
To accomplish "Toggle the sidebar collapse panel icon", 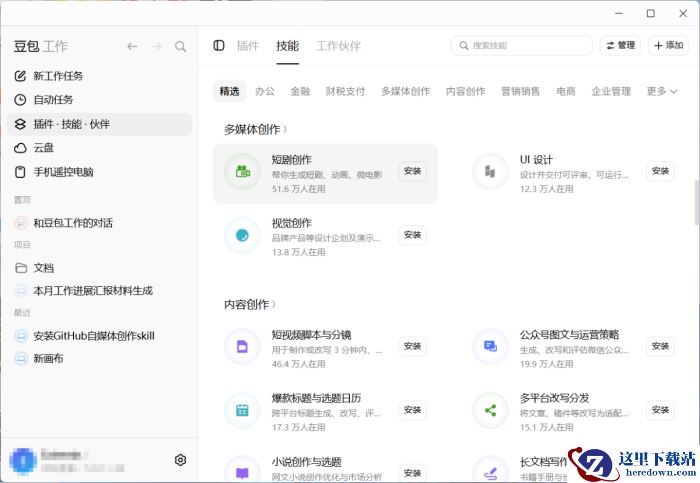I will (x=219, y=45).
